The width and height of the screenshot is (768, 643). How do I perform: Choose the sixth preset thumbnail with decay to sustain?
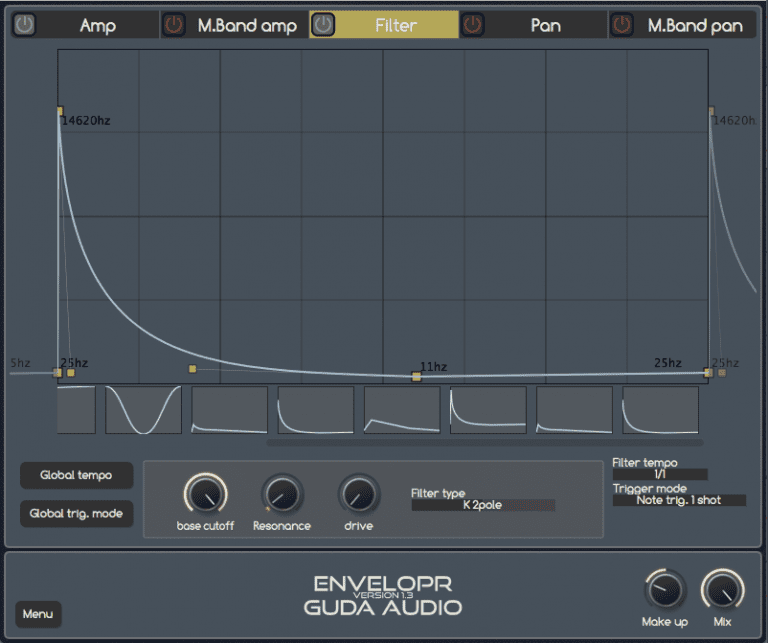coord(488,410)
